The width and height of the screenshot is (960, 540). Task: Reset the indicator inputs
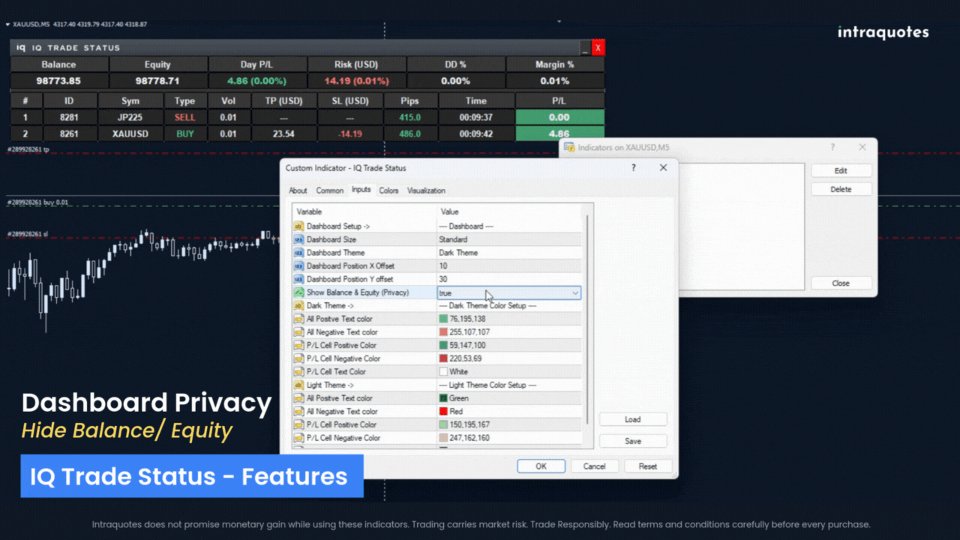coord(648,467)
